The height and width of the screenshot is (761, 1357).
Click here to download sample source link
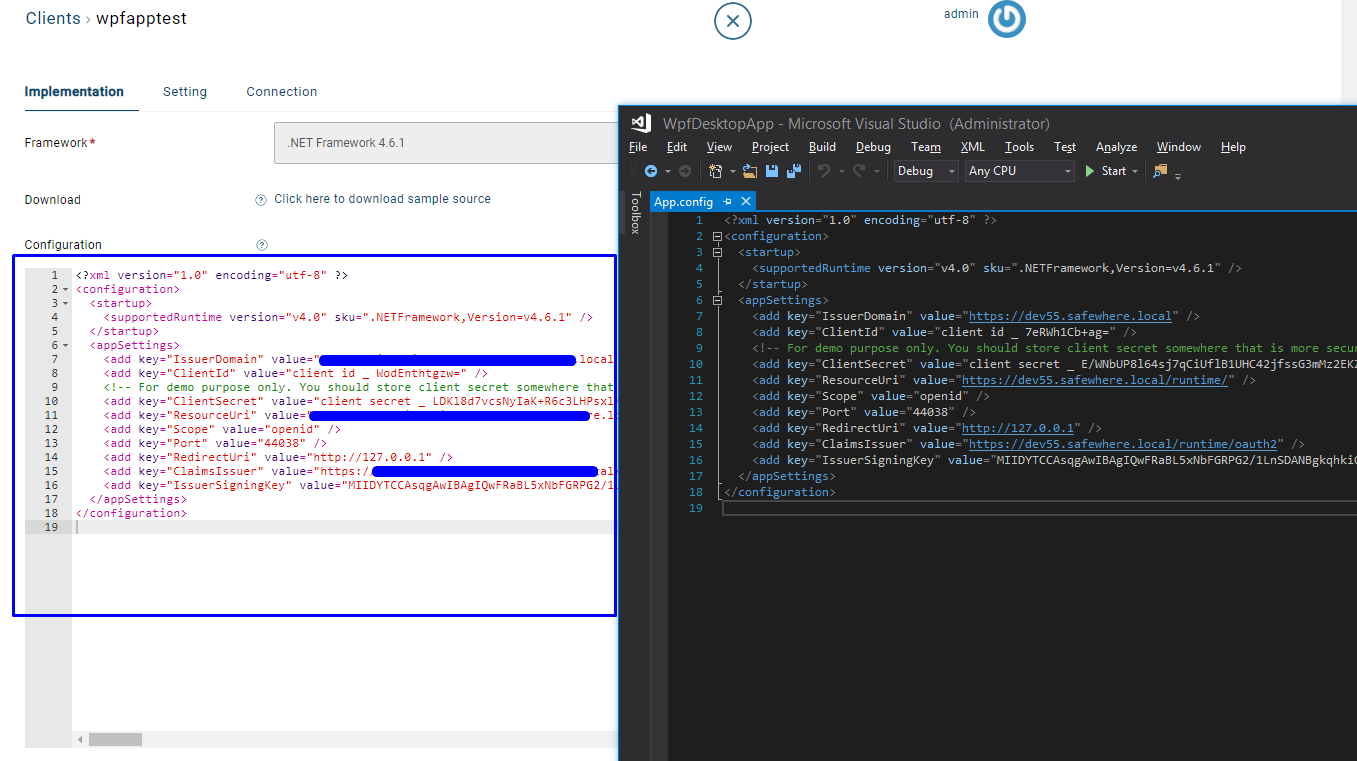pos(382,199)
